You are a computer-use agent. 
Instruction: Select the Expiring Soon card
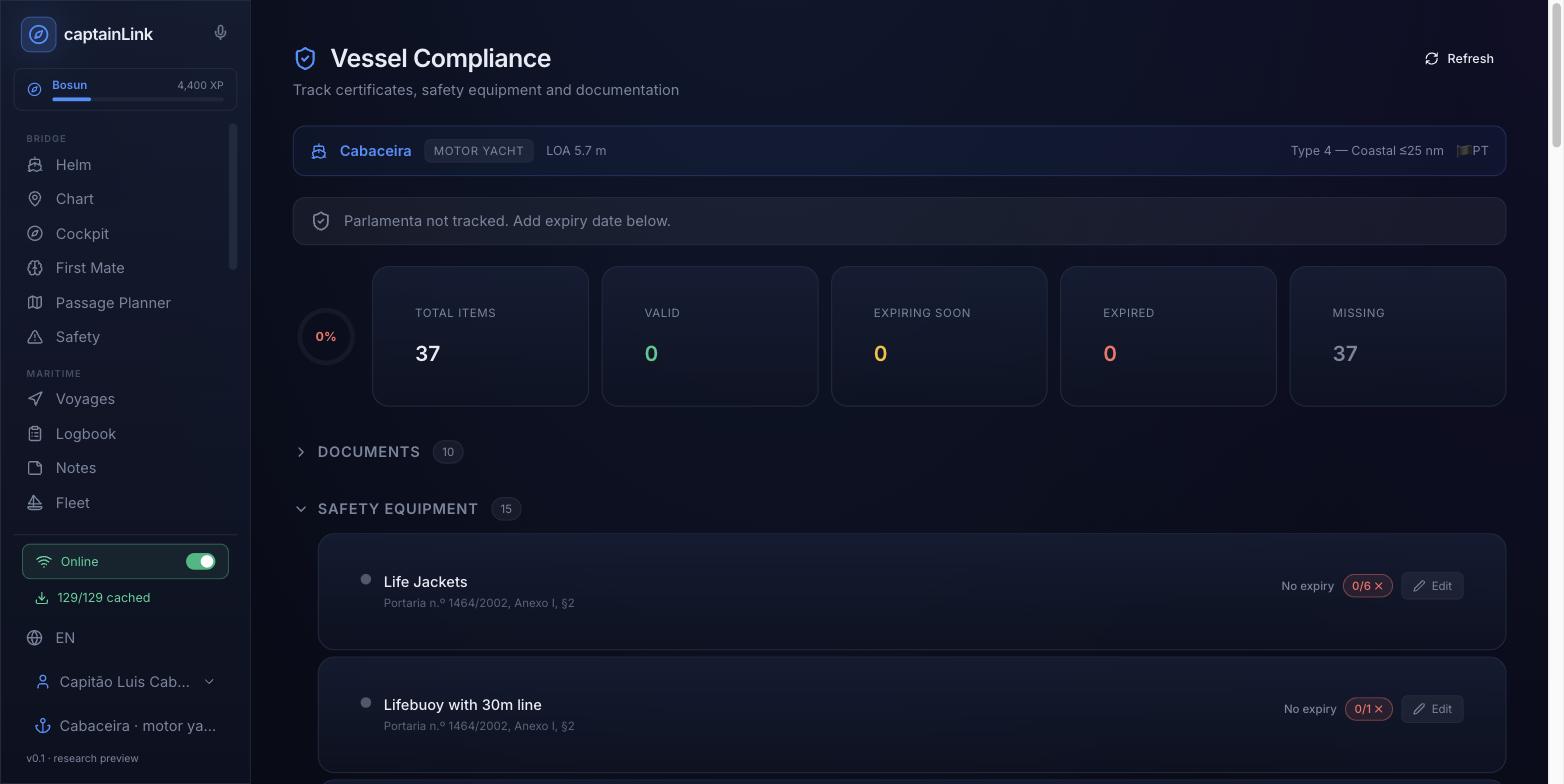click(939, 336)
